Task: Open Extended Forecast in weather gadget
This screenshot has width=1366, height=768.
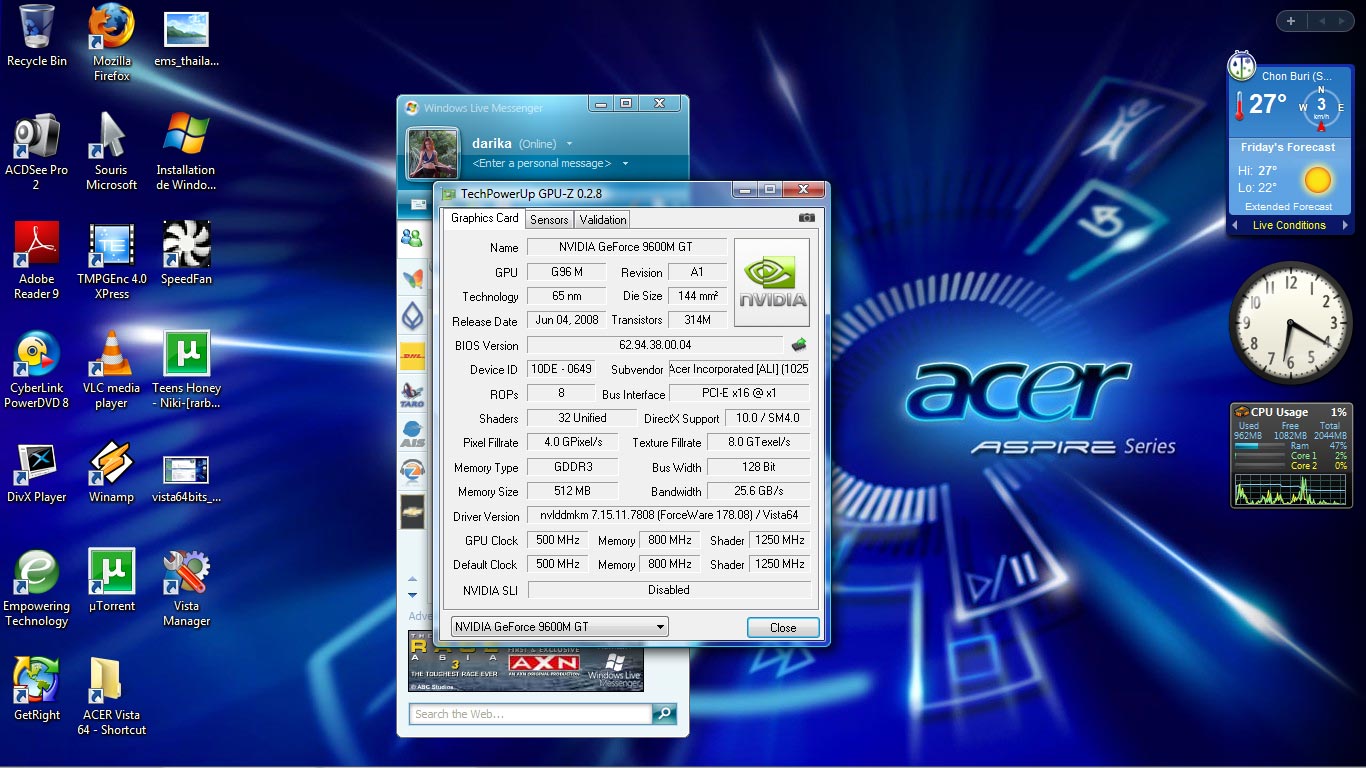Action: 1288,207
